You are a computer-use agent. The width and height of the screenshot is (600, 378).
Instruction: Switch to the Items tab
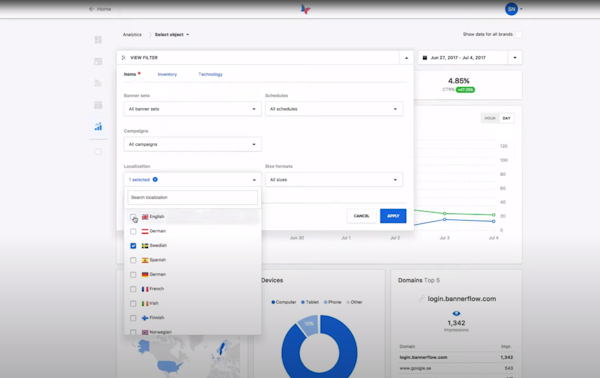130,74
